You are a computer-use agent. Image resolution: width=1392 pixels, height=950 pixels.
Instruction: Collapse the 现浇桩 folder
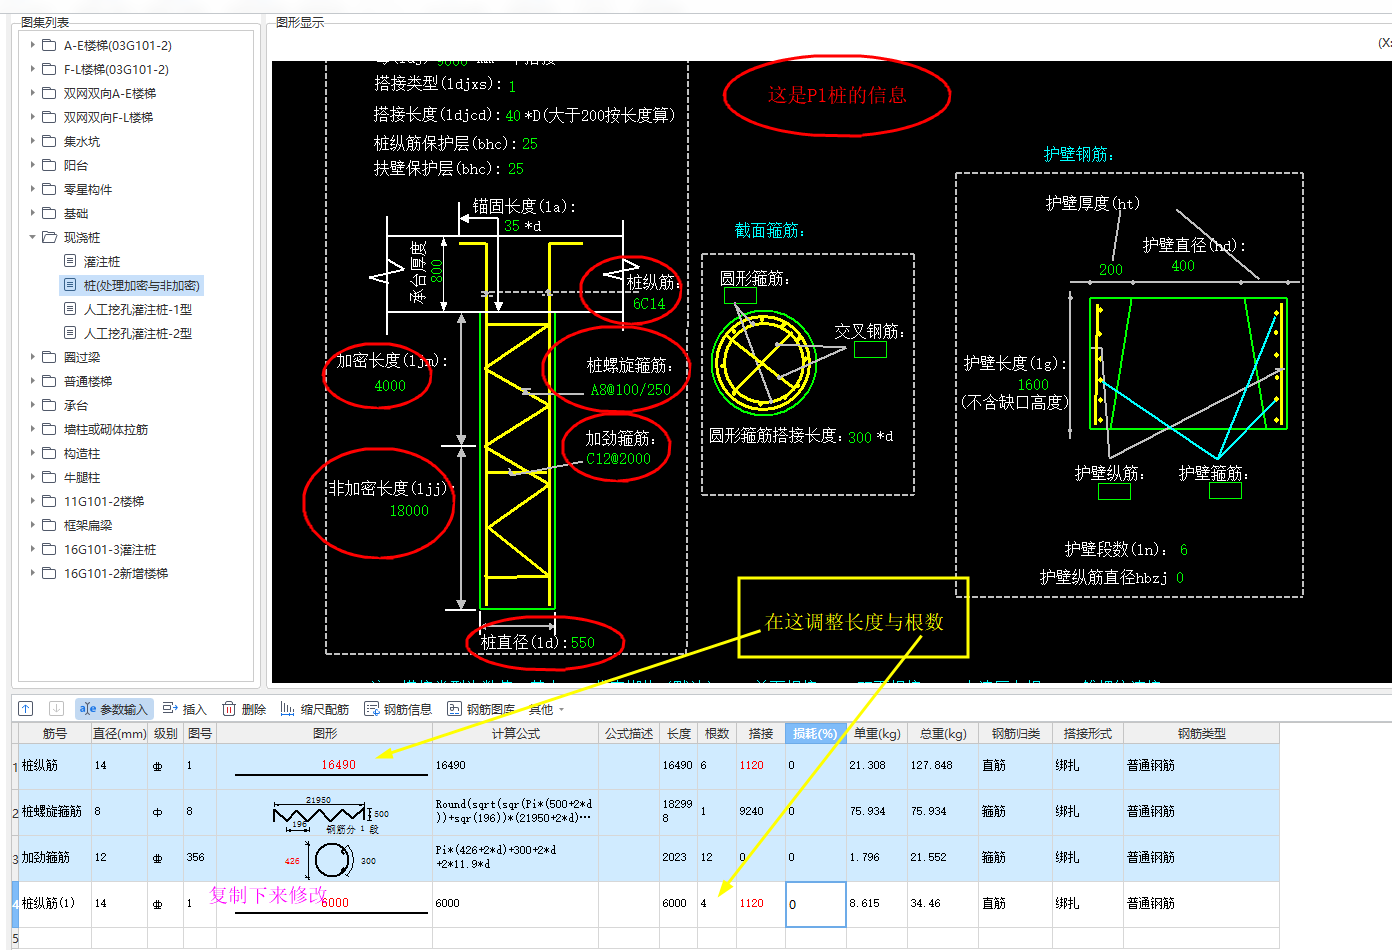point(32,237)
